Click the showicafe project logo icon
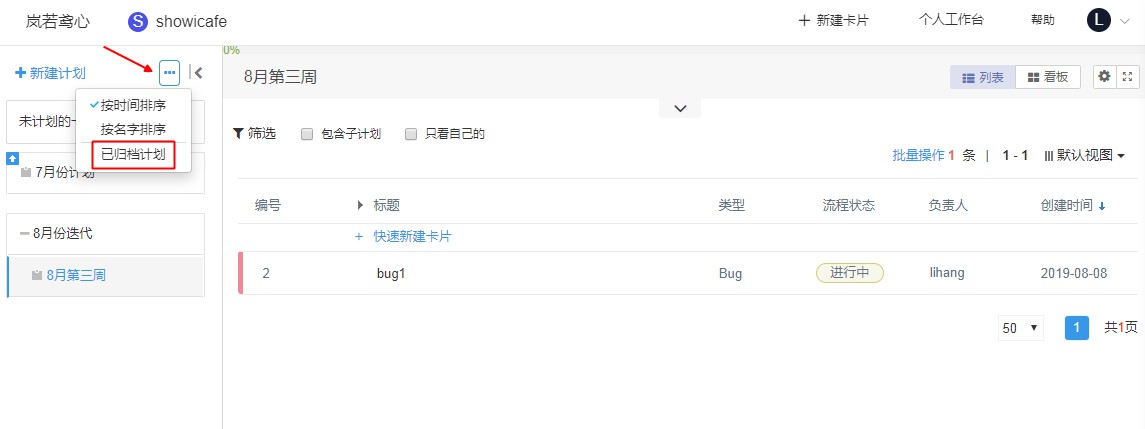This screenshot has height=429, width=1145. pos(138,21)
